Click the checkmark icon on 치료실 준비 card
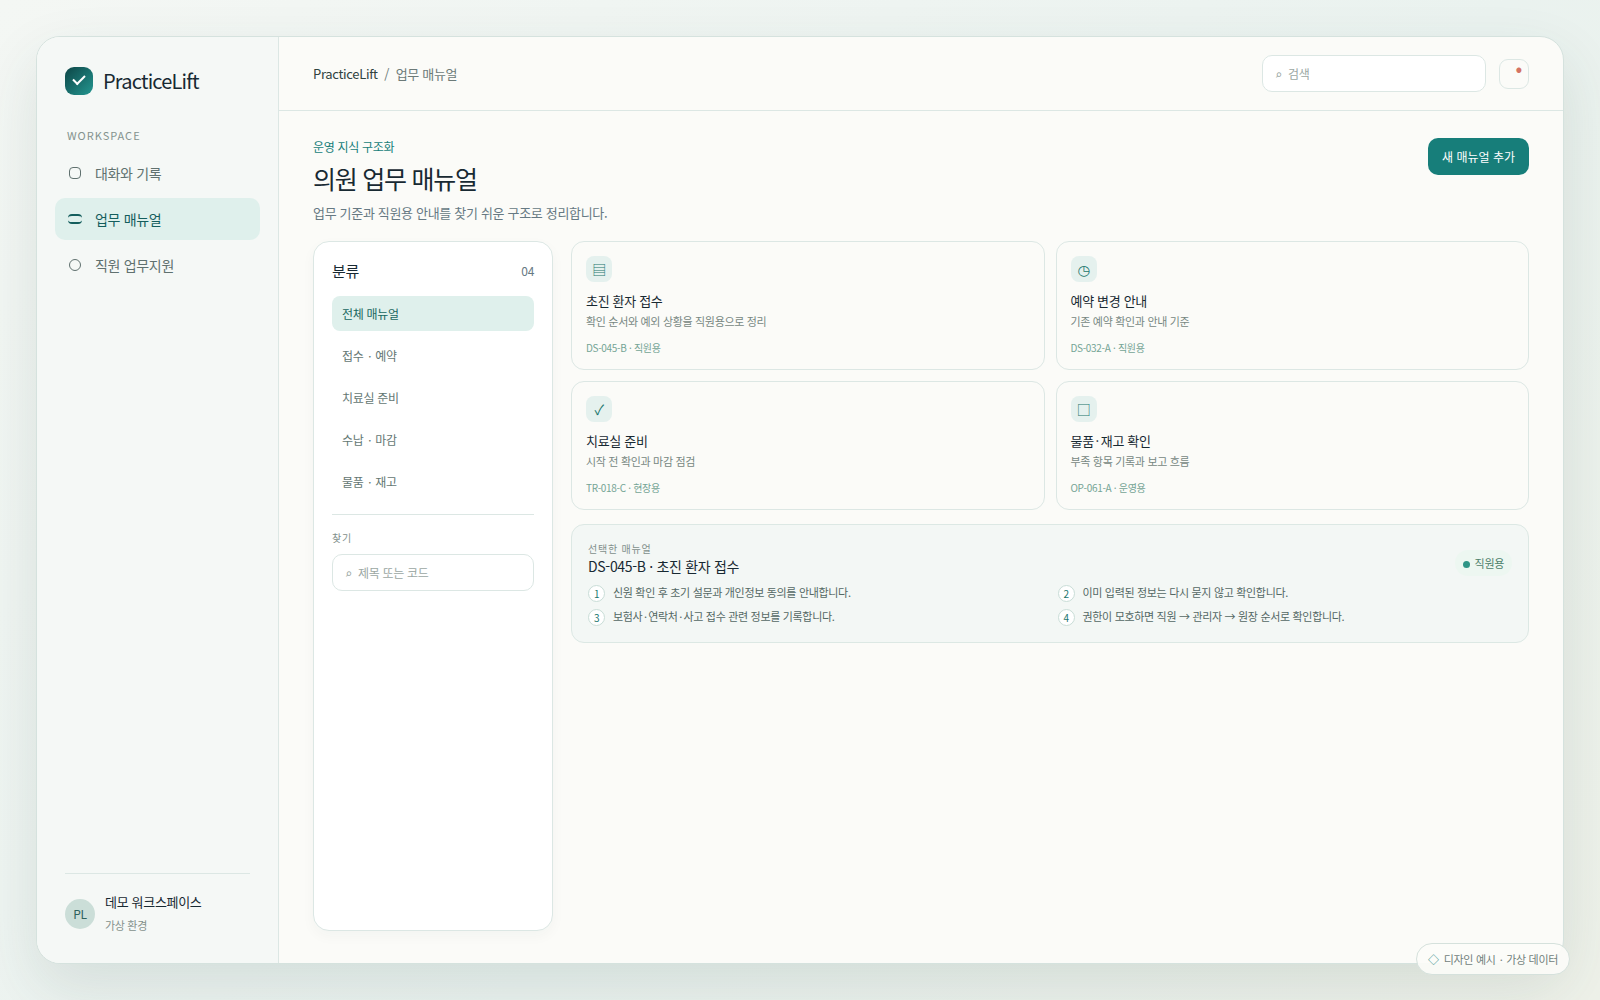The image size is (1600, 1000). click(x=599, y=409)
